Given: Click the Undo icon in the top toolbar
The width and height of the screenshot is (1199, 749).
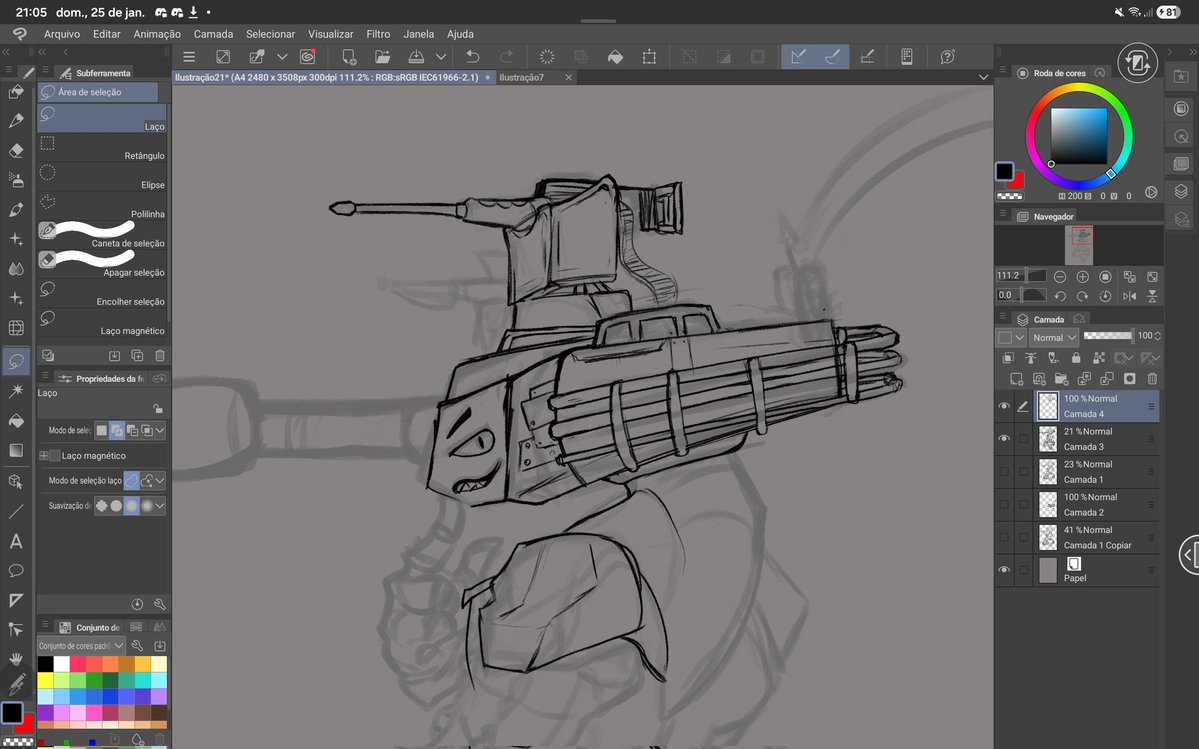Looking at the screenshot, I should (x=471, y=57).
